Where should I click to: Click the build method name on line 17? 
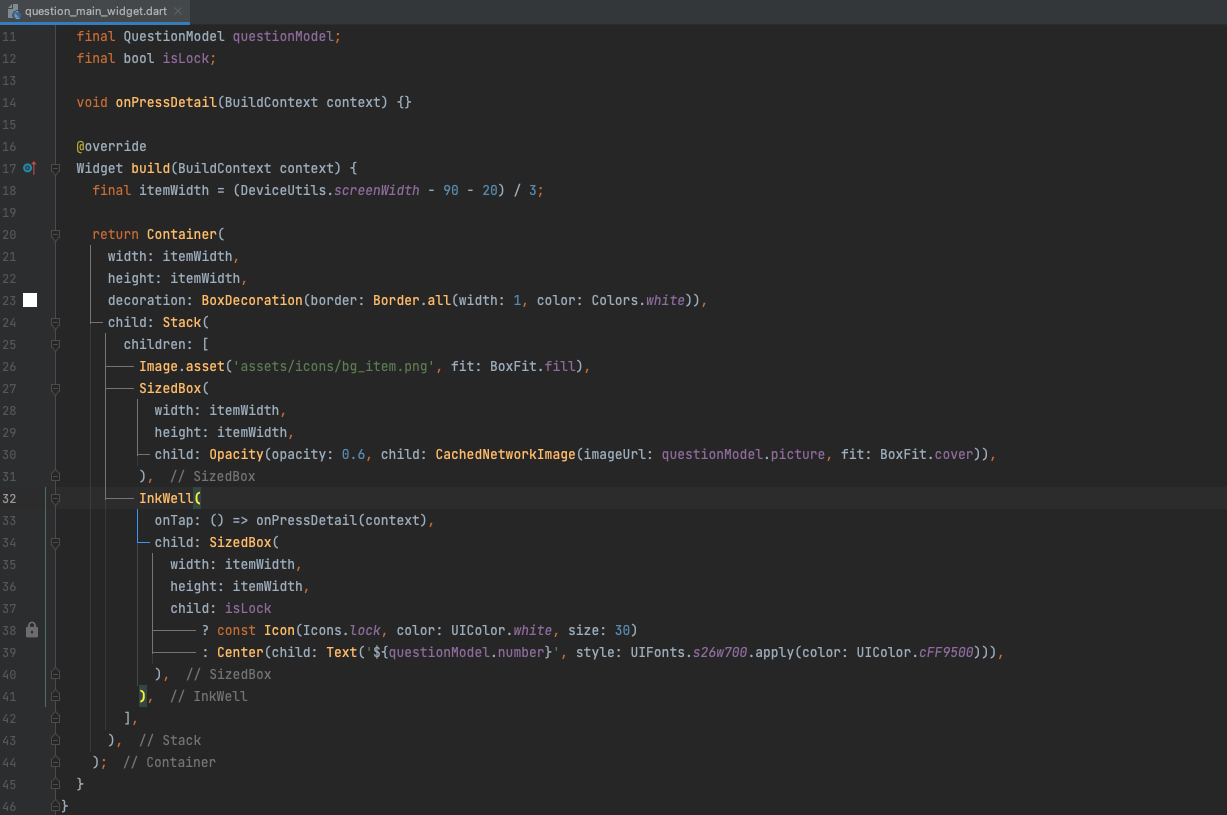(150, 168)
